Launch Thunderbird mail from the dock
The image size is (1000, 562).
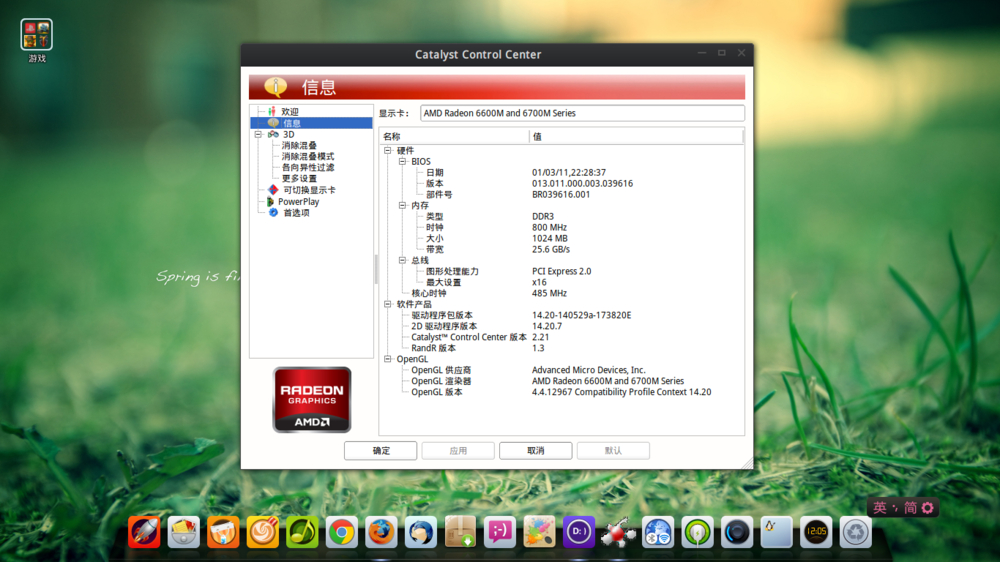pos(421,532)
